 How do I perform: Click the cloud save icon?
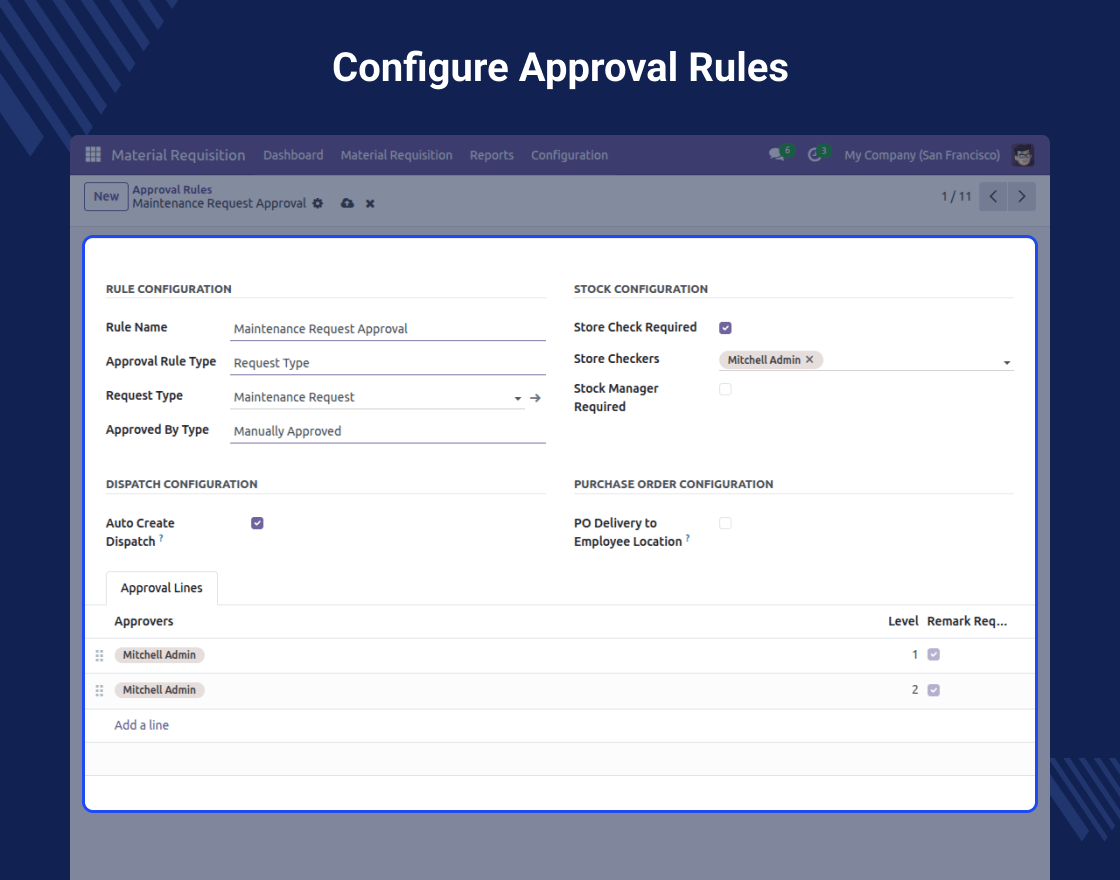[347, 203]
